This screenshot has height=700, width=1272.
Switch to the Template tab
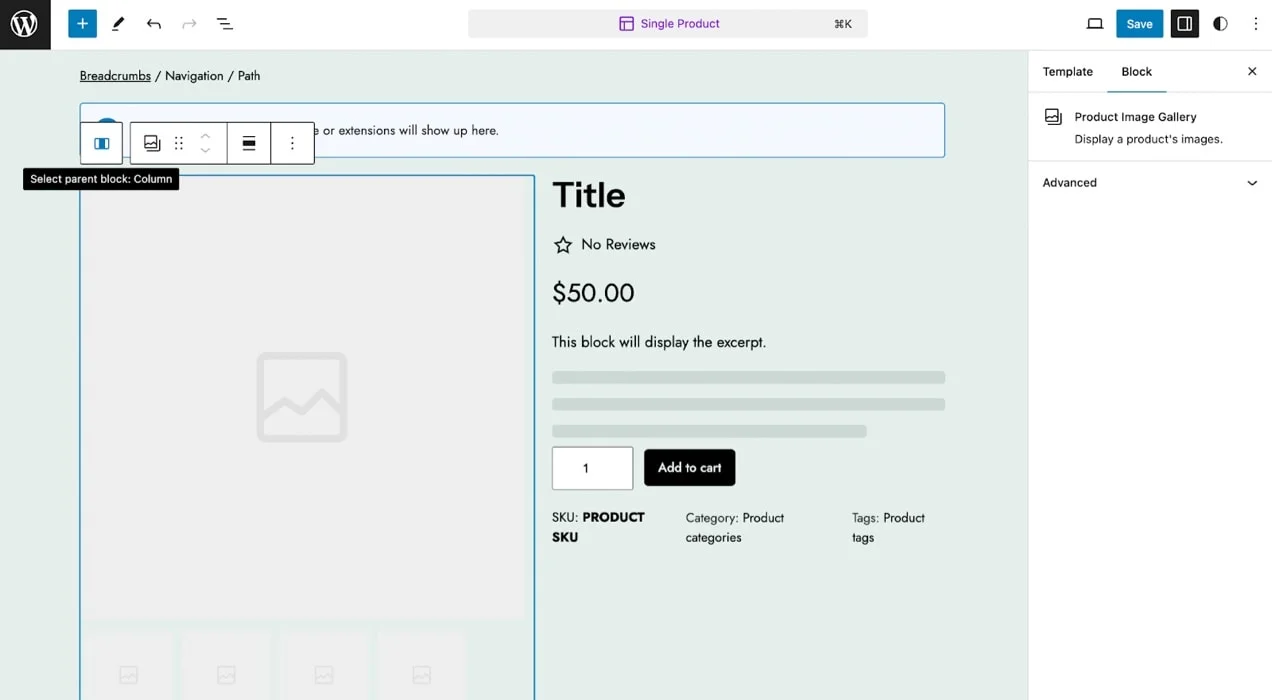(x=1067, y=72)
